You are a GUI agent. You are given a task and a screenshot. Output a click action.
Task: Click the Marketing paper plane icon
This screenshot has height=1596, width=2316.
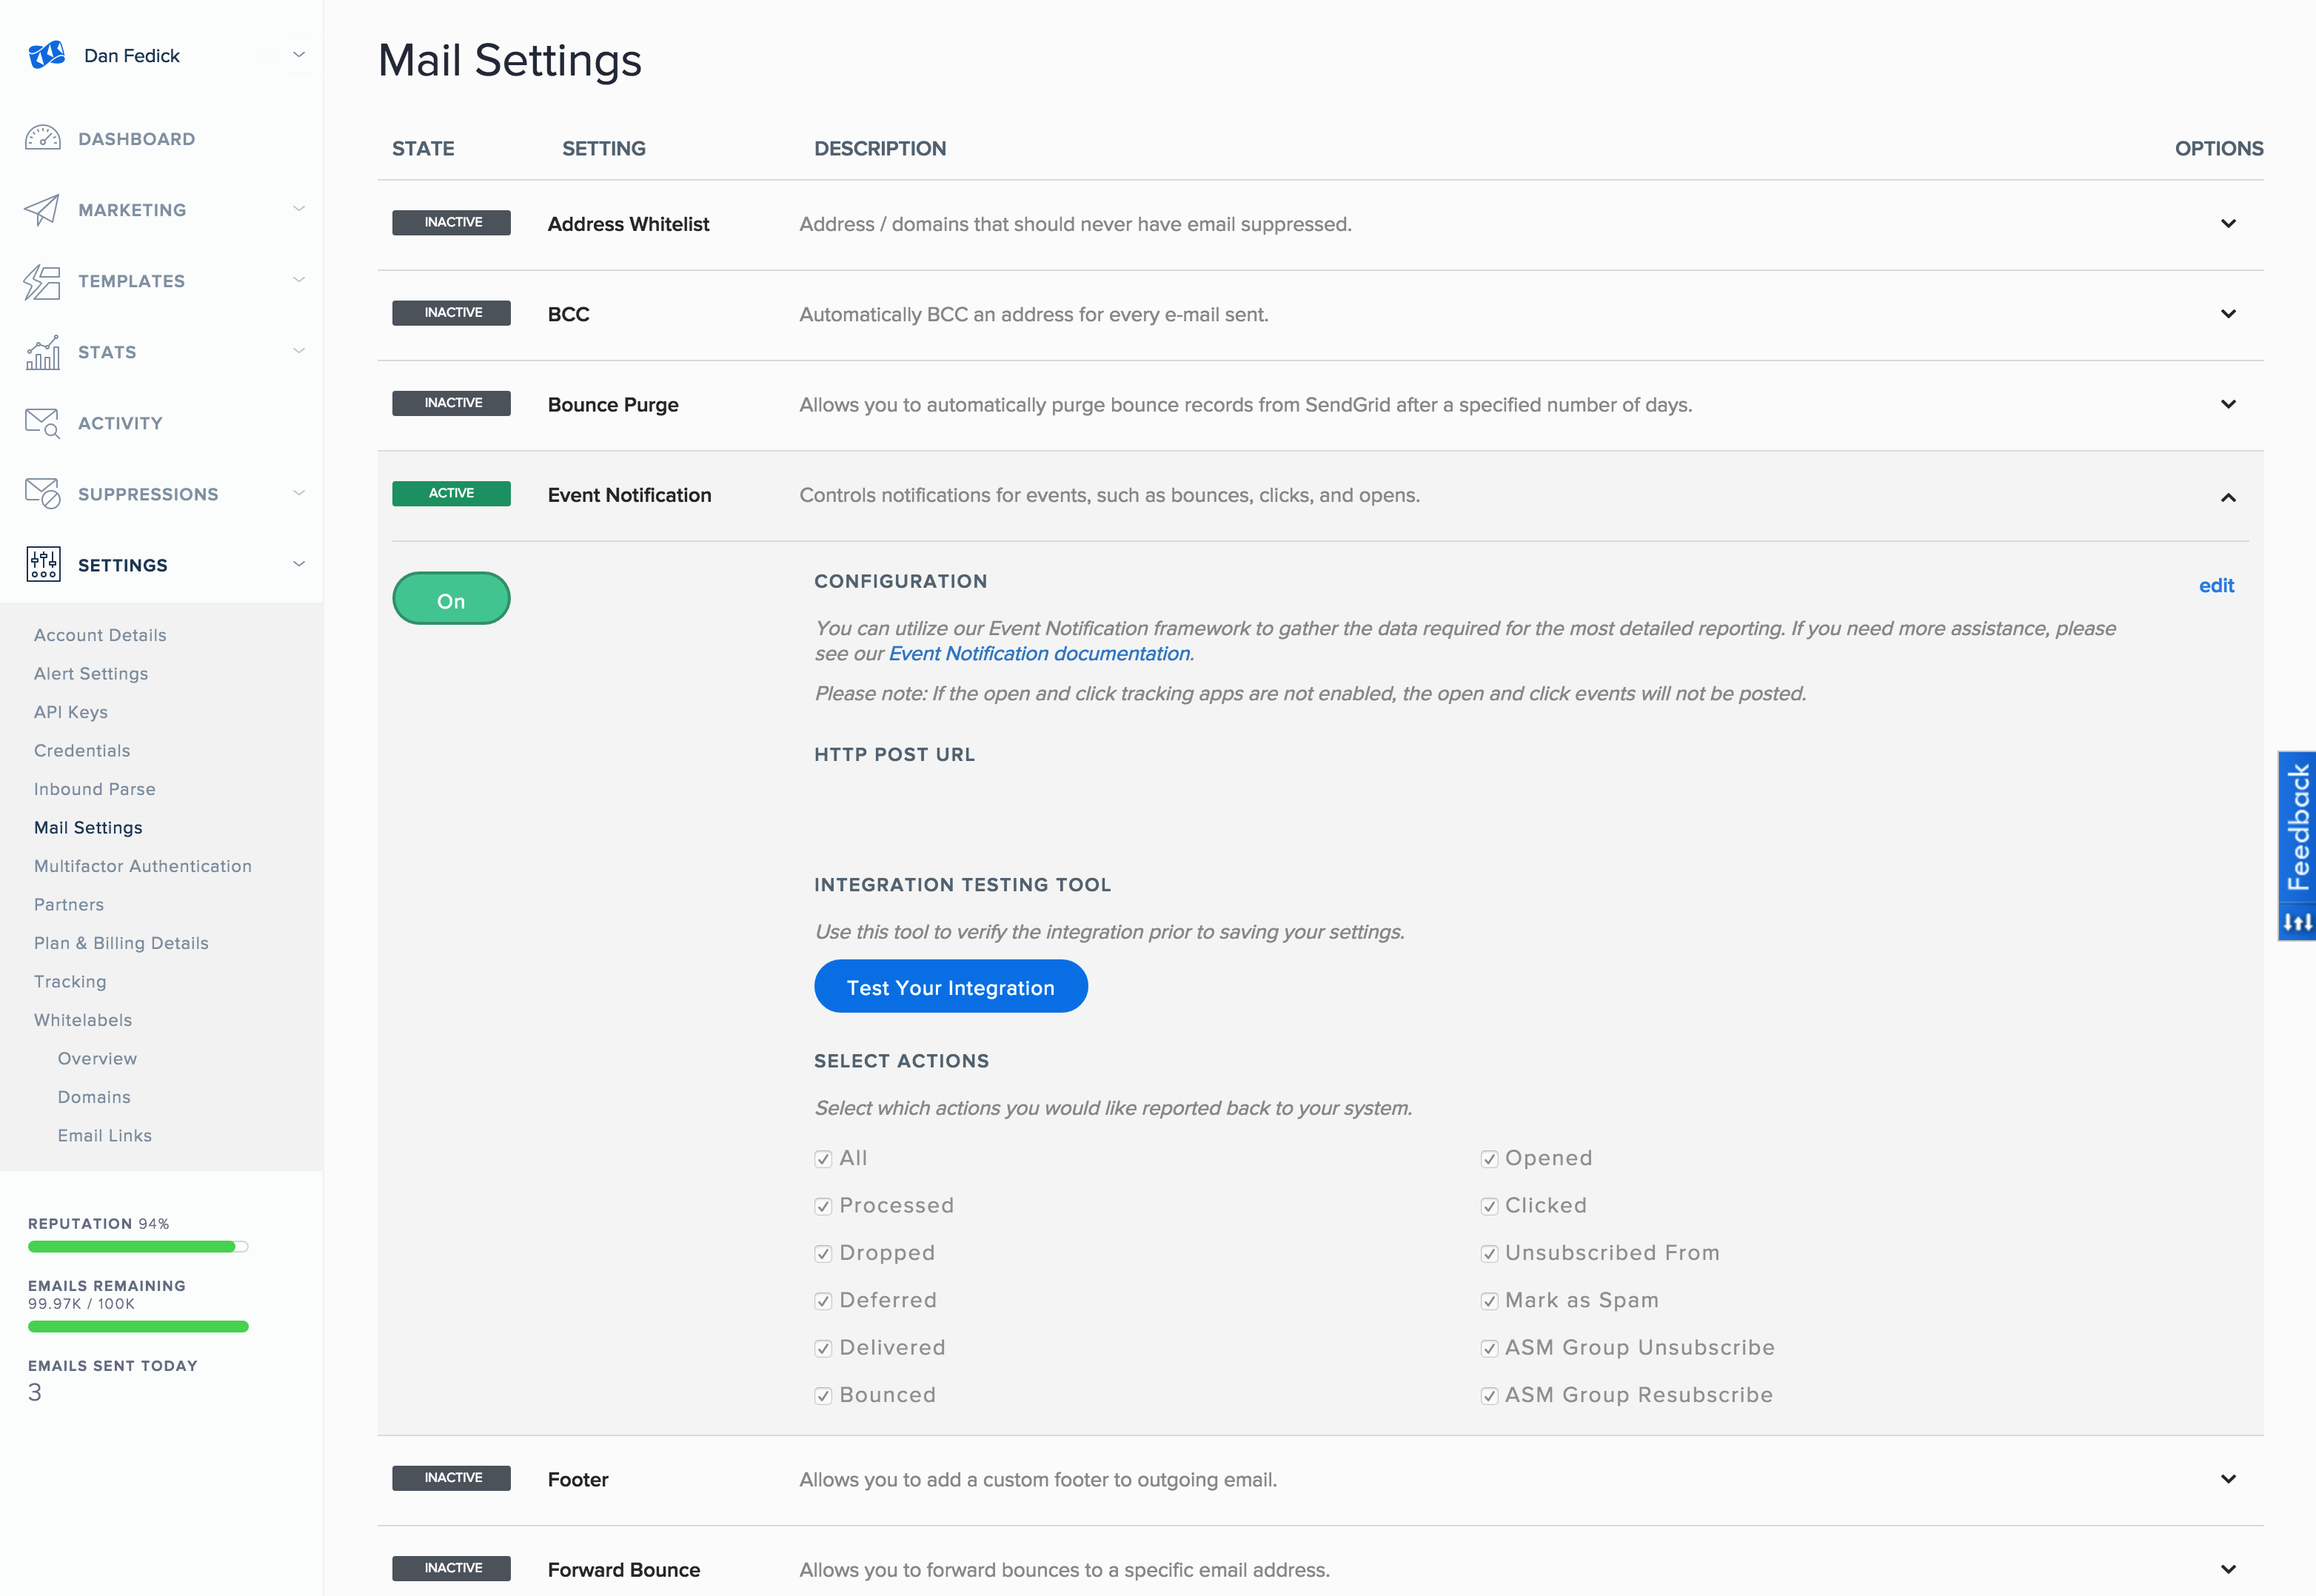42,209
